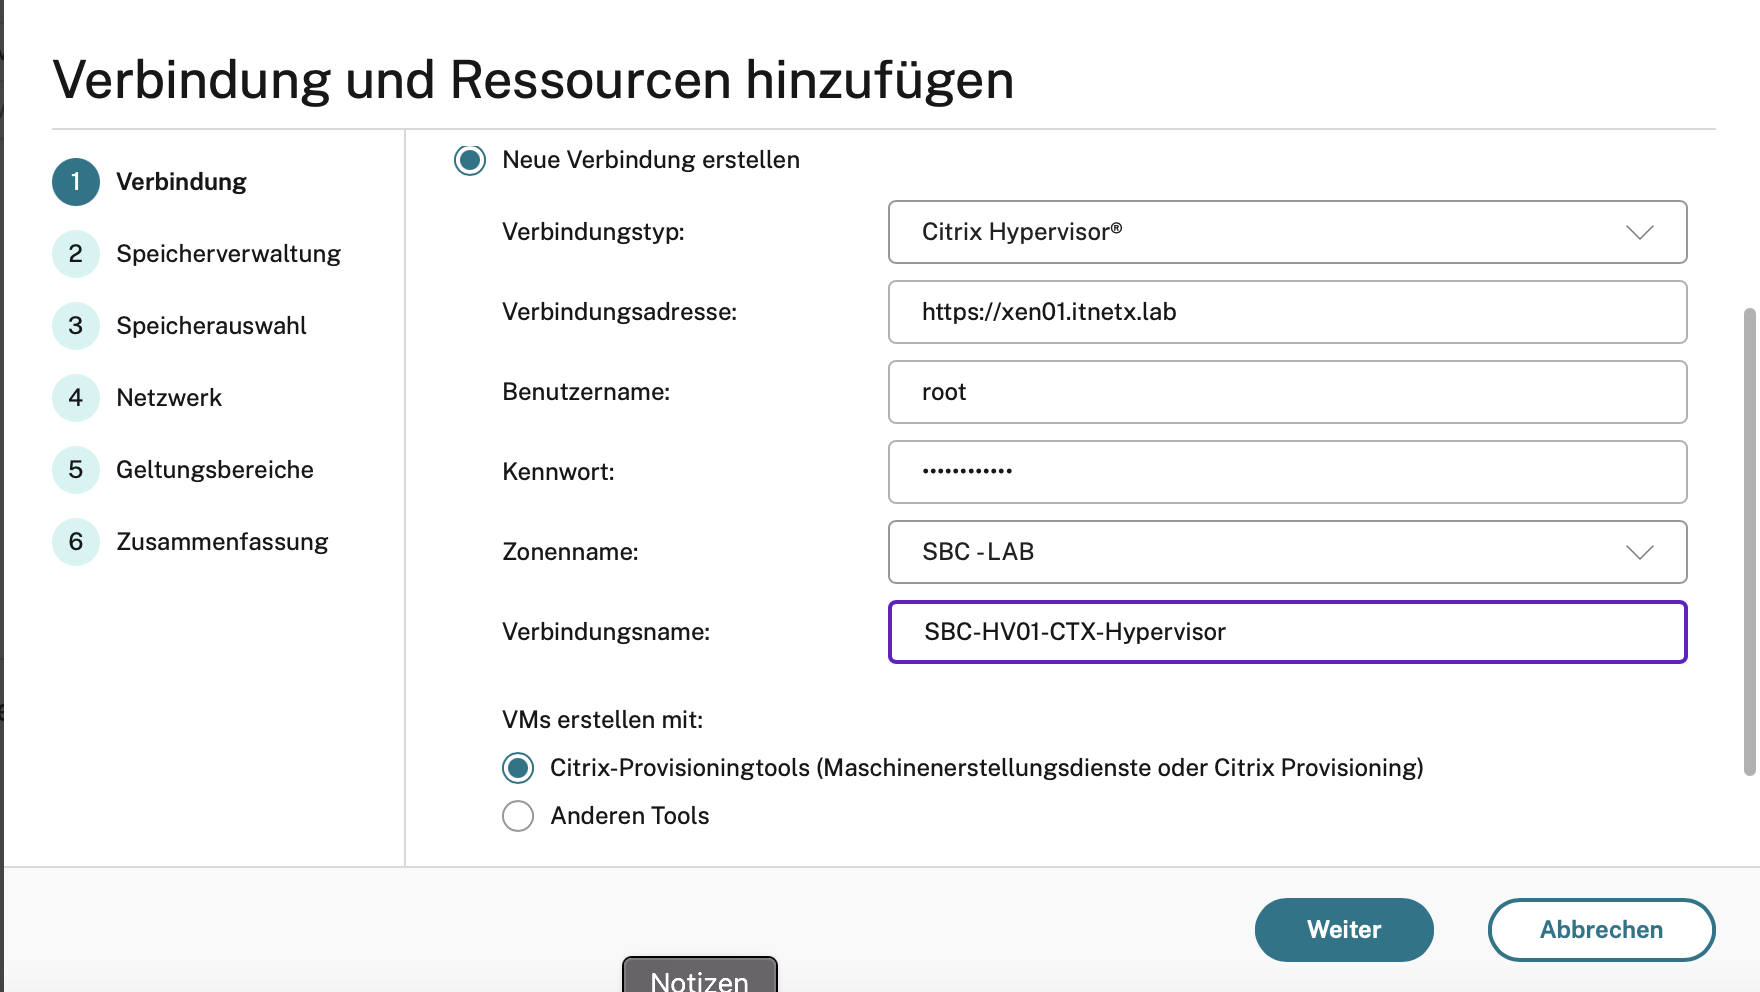1760x992 pixels.
Task: Click the 'VMs erstellen mit:' label
Action: coord(602,720)
